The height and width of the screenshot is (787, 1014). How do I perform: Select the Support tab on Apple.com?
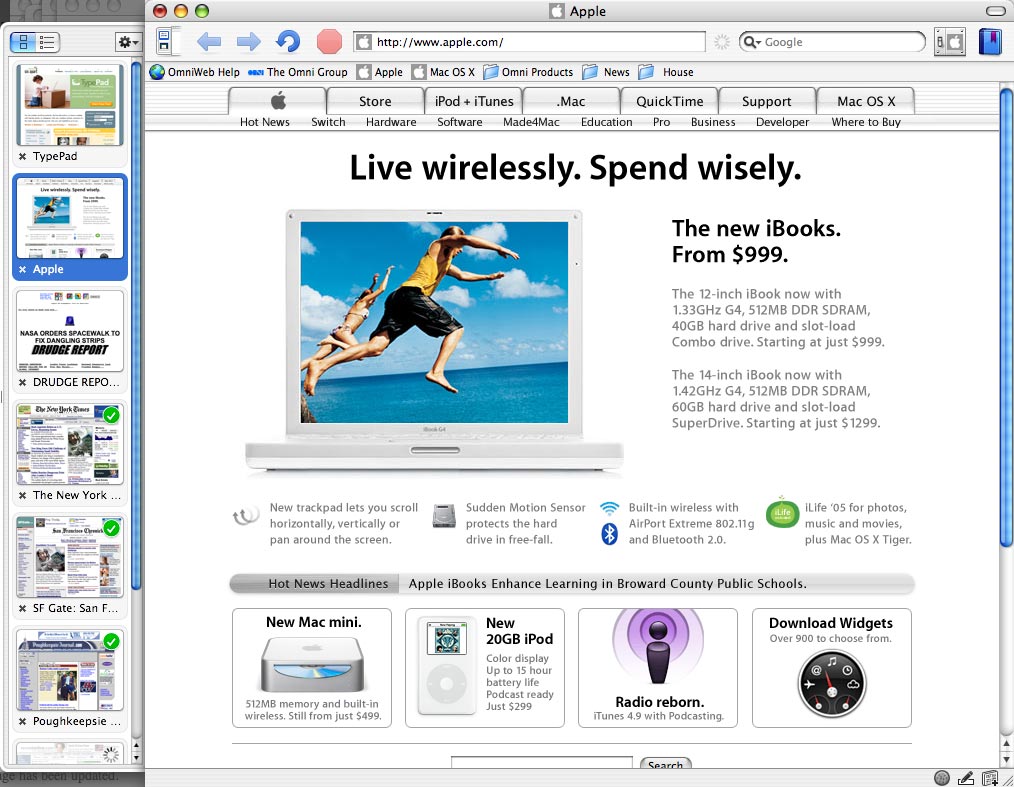[766, 100]
